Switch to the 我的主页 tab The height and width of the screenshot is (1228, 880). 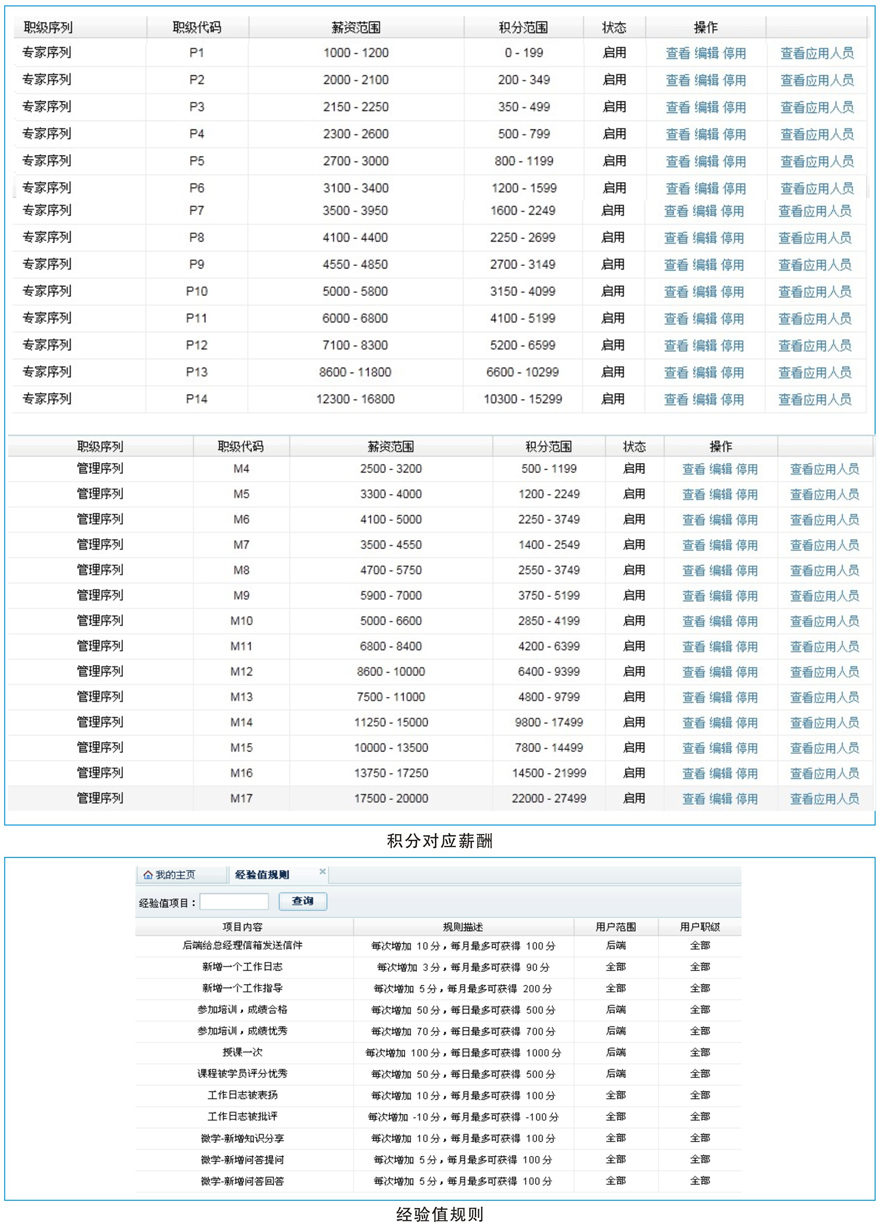pyautogui.click(x=174, y=875)
